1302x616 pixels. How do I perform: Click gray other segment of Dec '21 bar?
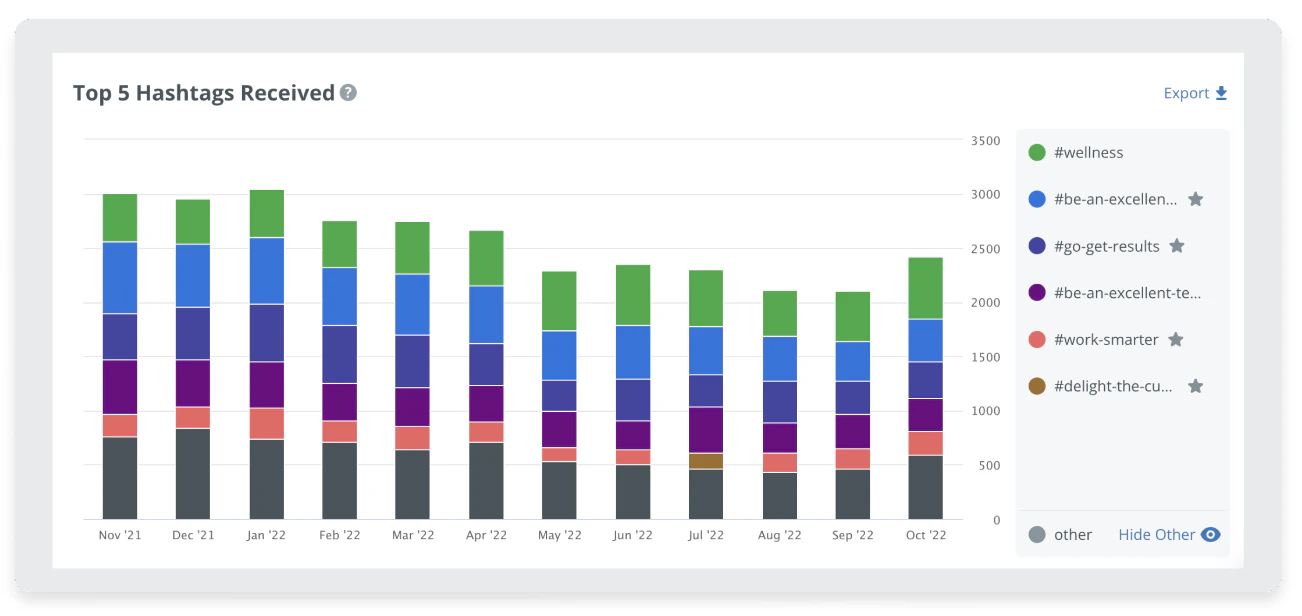pyautogui.click(x=193, y=474)
